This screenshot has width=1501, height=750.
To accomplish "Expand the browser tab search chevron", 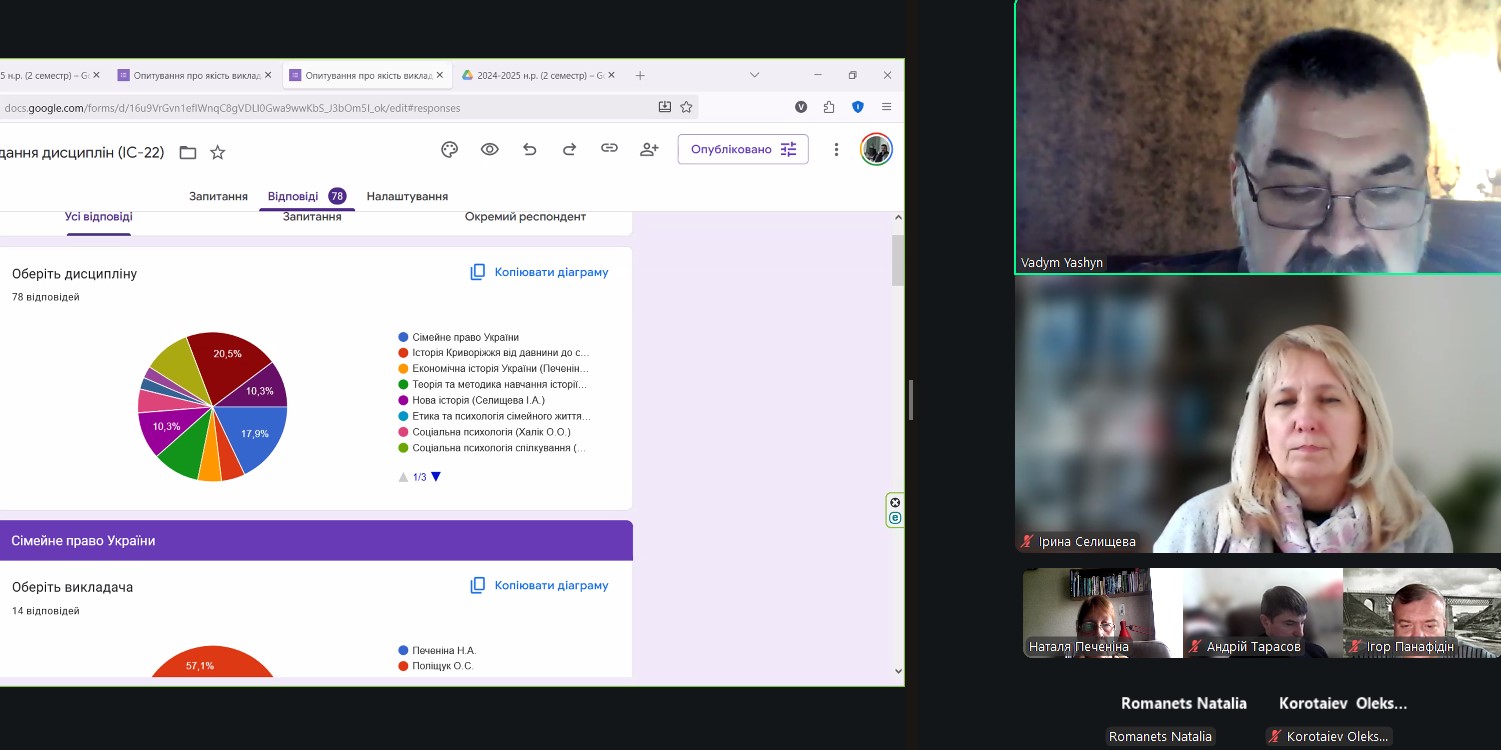I will [x=754, y=75].
